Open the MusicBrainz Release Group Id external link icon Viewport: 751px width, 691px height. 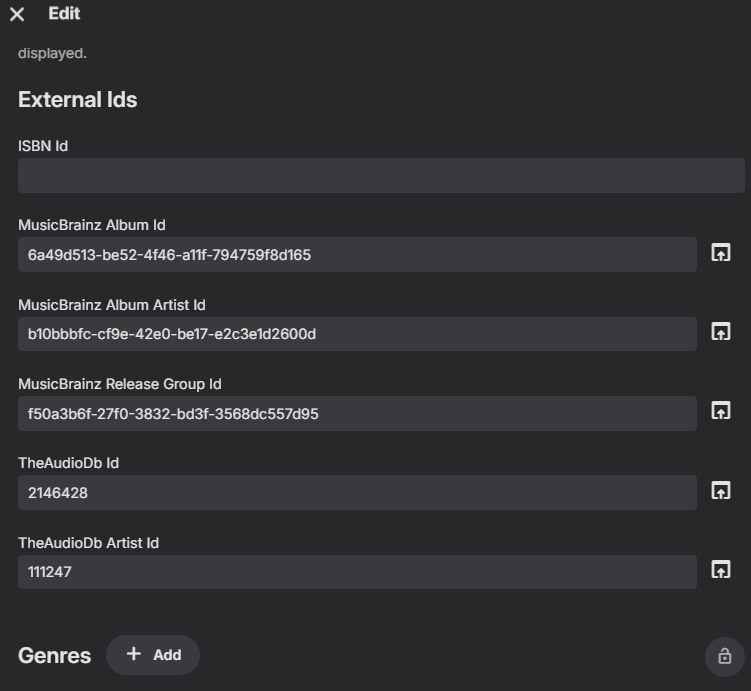click(x=720, y=411)
